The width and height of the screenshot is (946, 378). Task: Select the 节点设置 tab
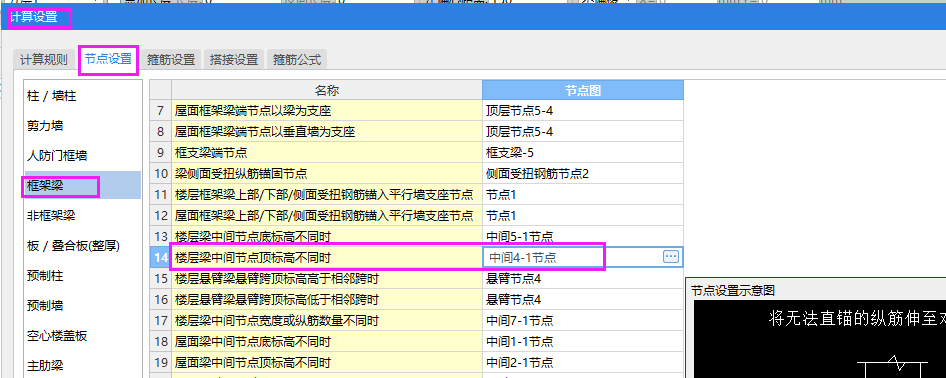108,60
